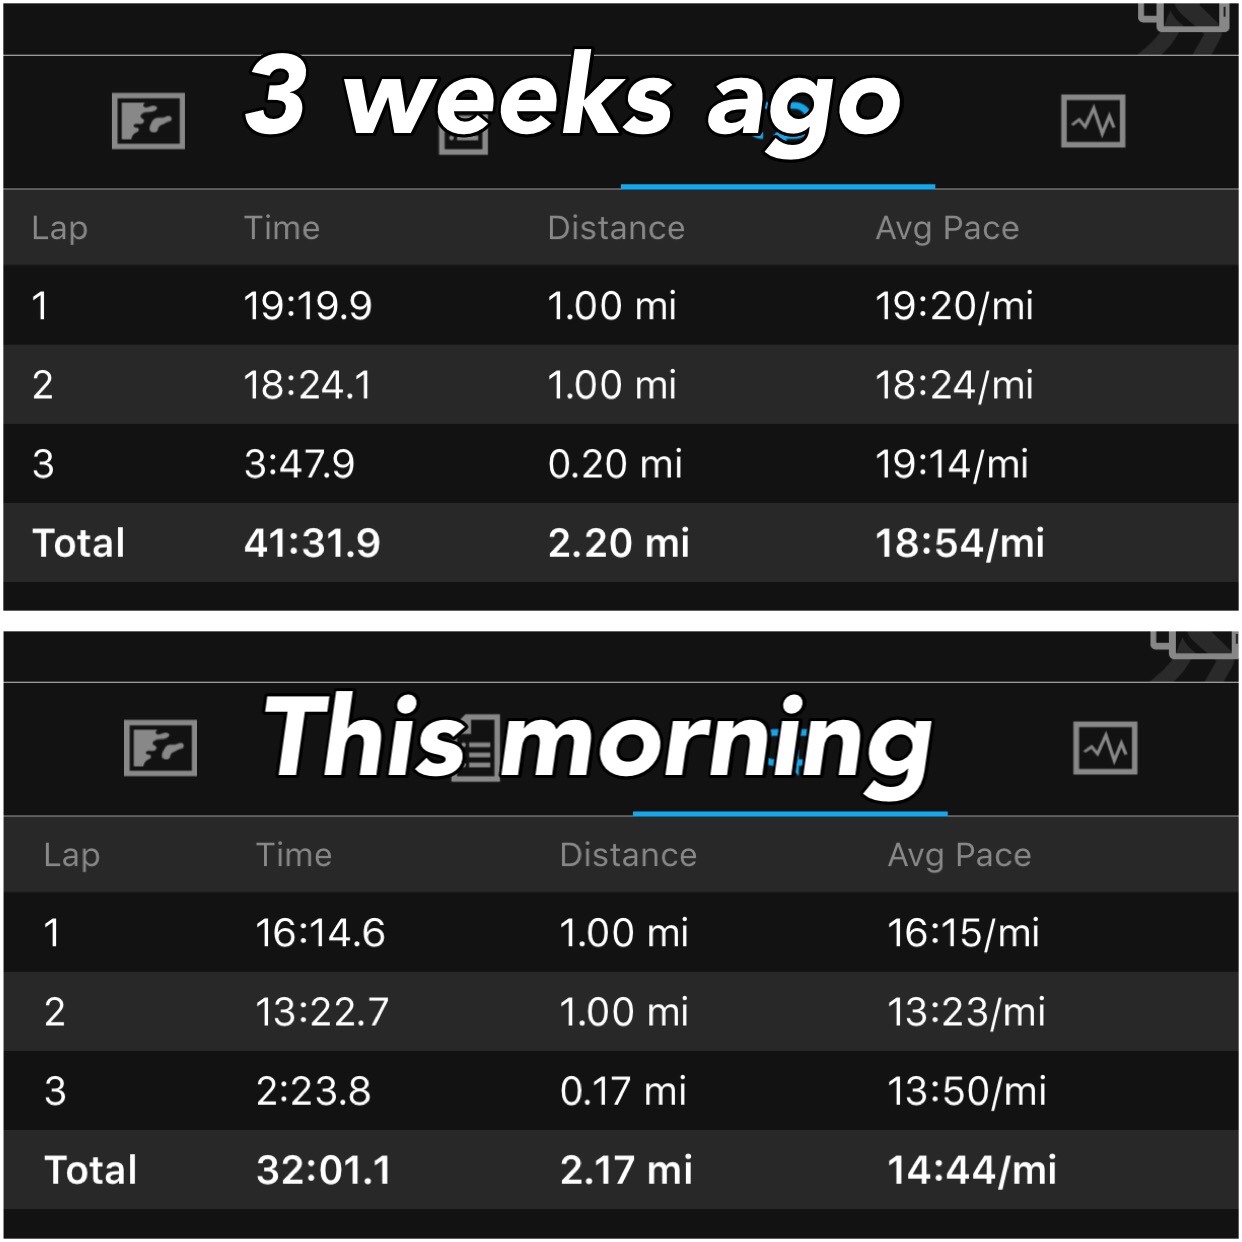Viewport: 1242px width, 1242px height.
Task: Click Total row showing 32:01.1
Action: pyautogui.click(x=620, y=1170)
